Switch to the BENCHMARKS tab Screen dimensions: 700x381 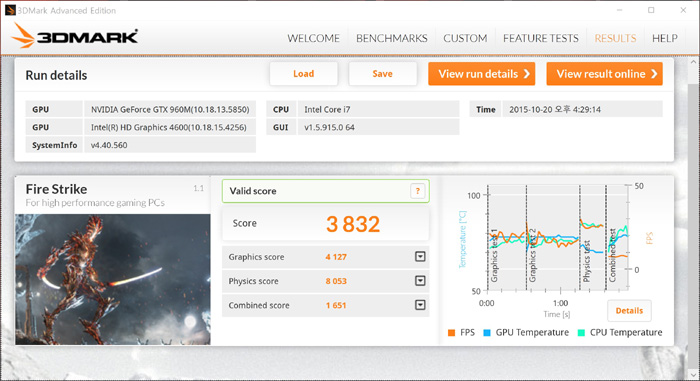(x=392, y=38)
